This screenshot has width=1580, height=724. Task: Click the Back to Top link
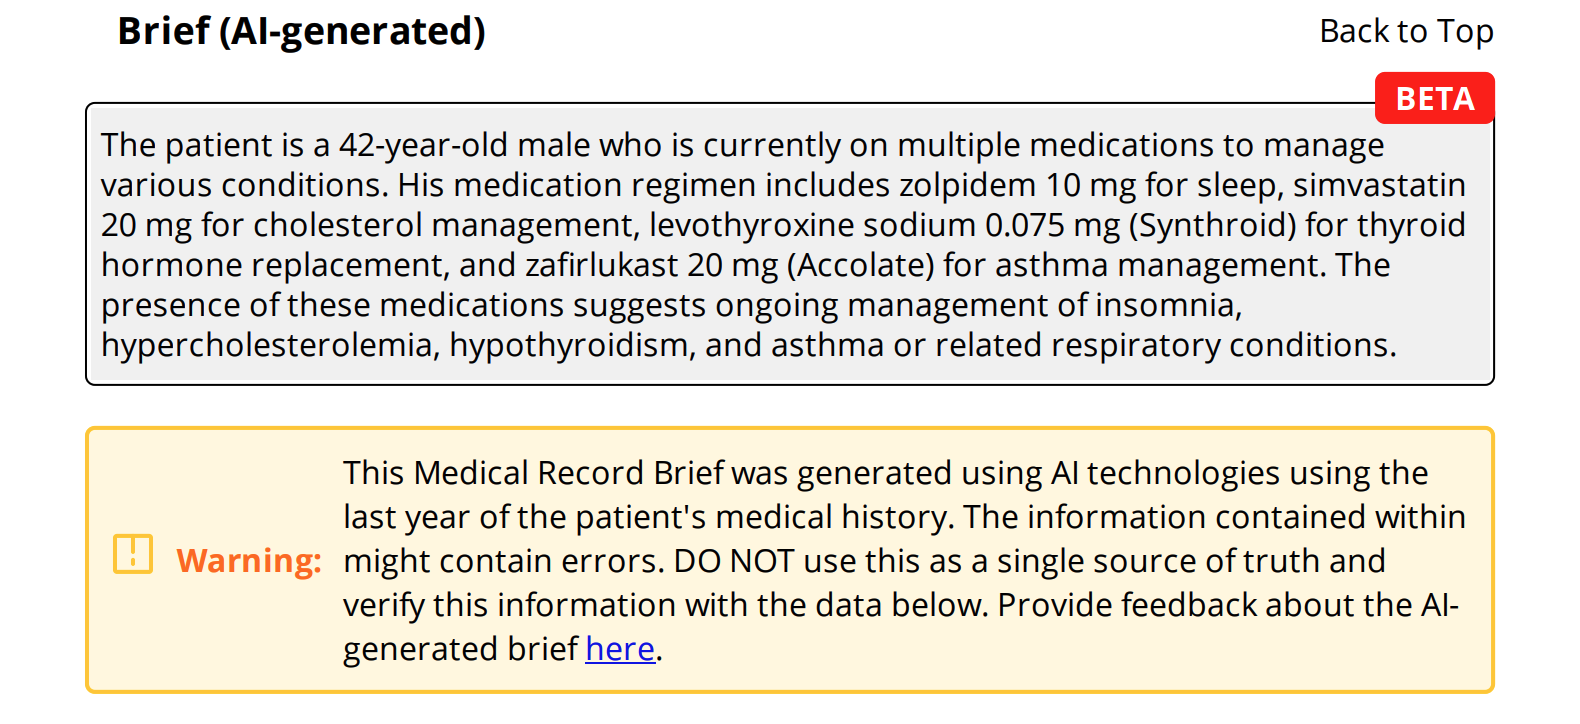(1406, 31)
